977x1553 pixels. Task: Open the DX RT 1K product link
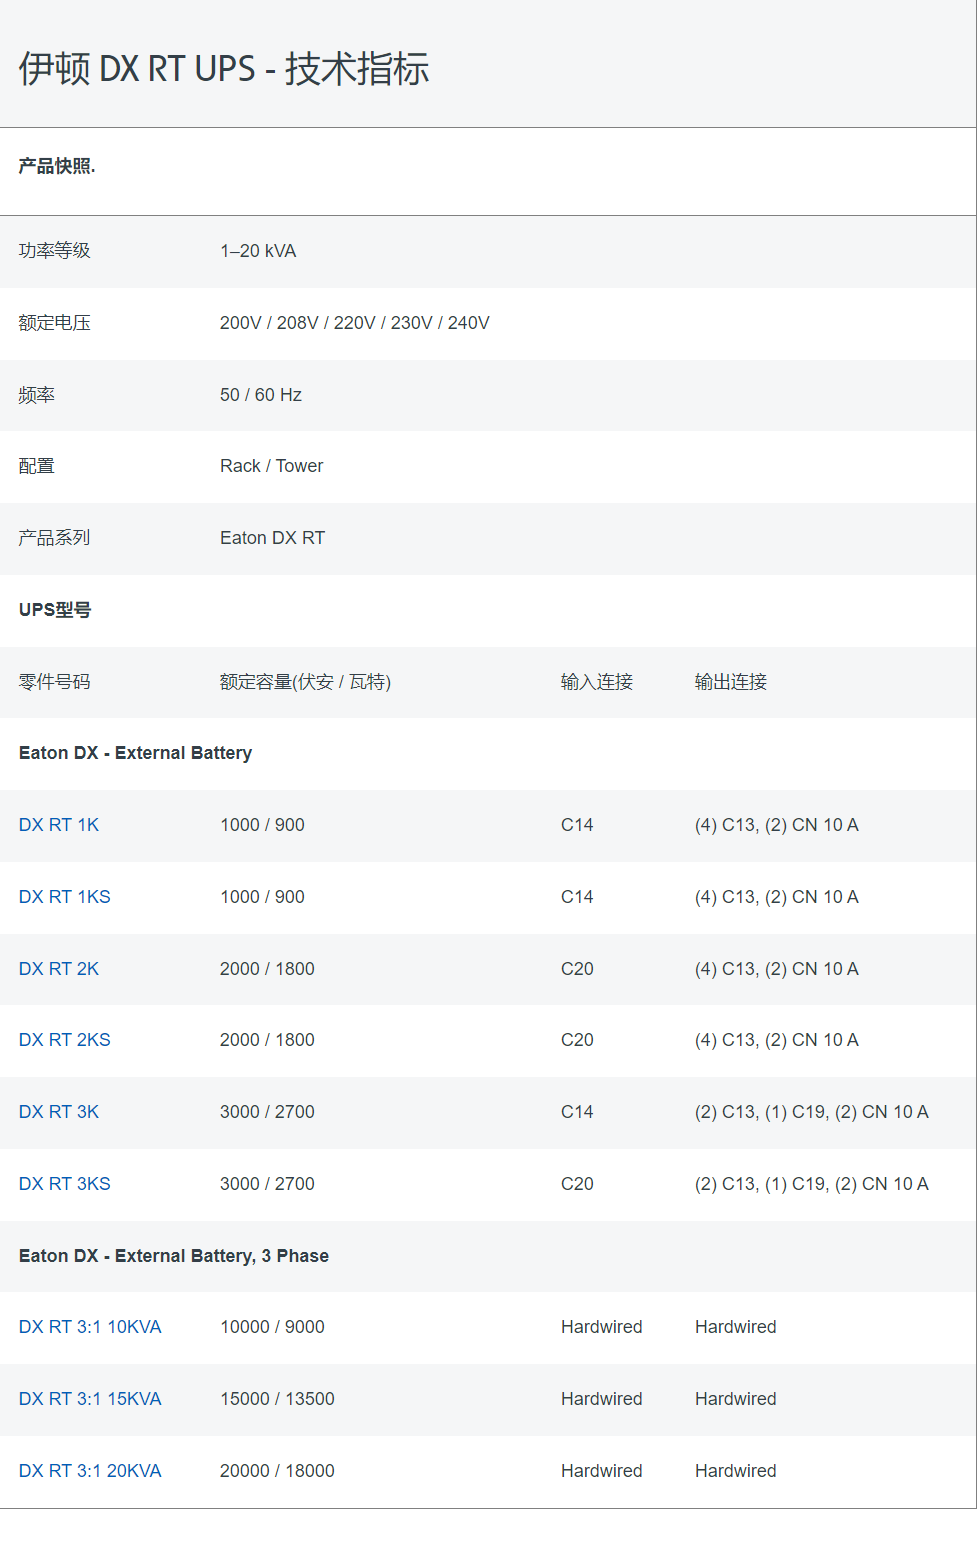pyautogui.click(x=59, y=825)
